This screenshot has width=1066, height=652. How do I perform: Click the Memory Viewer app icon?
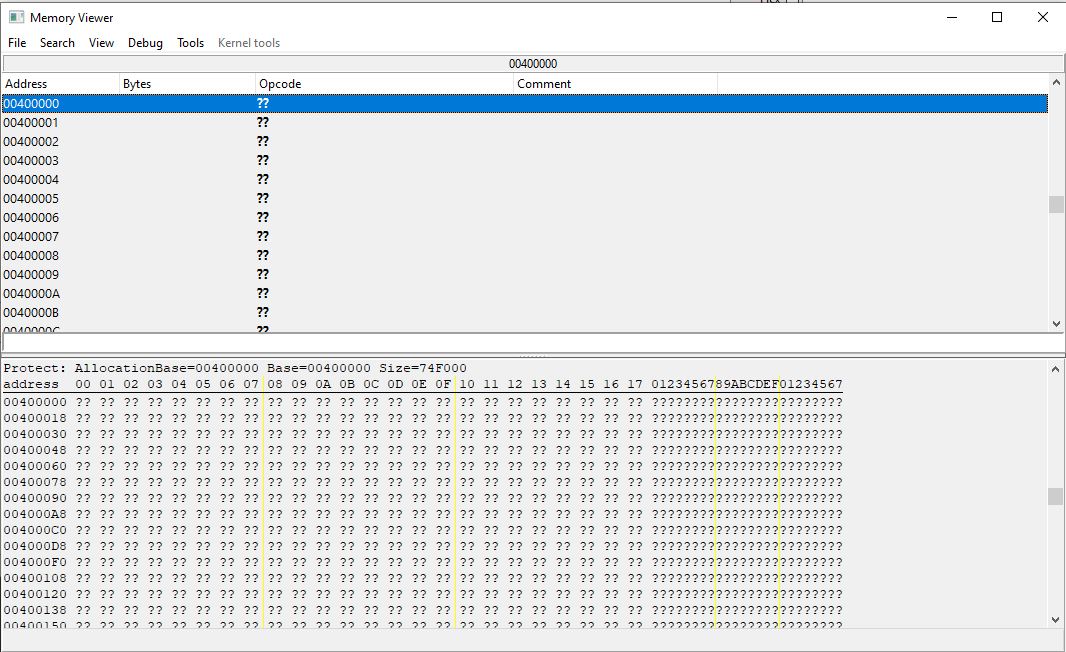click(x=16, y=17)
